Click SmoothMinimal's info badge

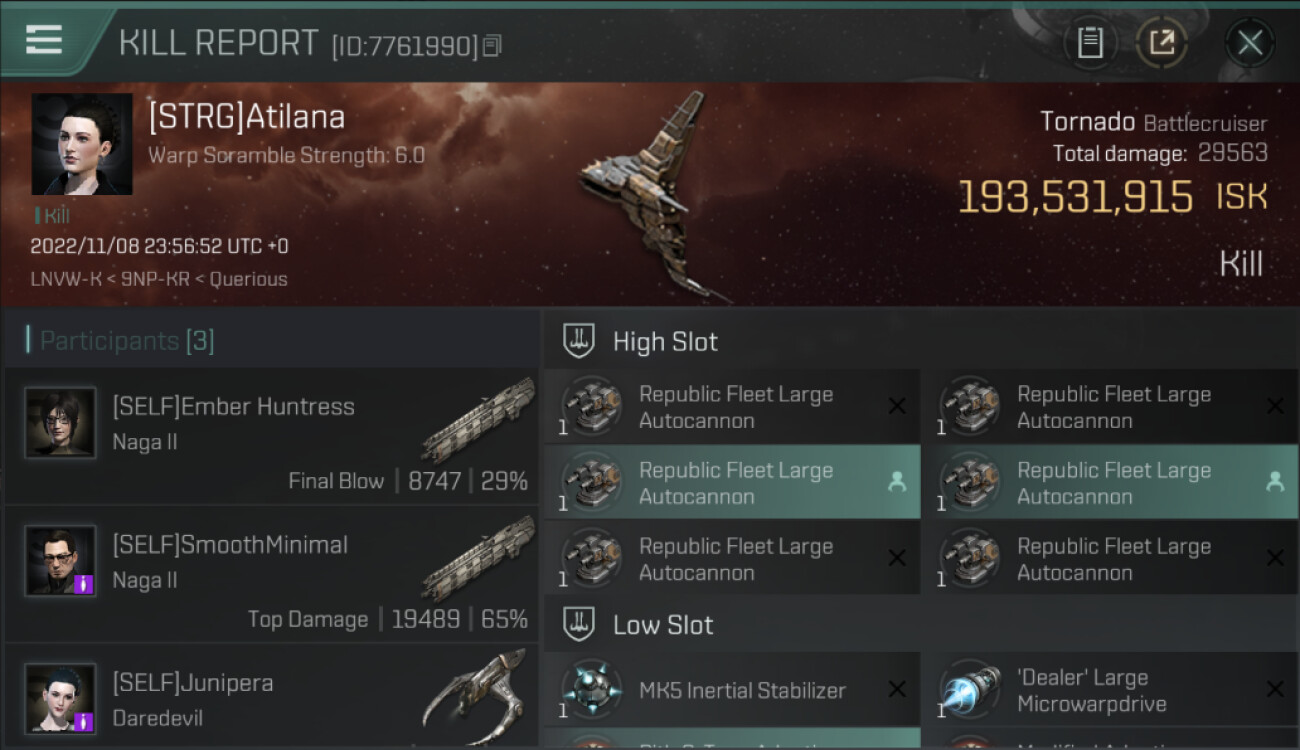point(84,584)
